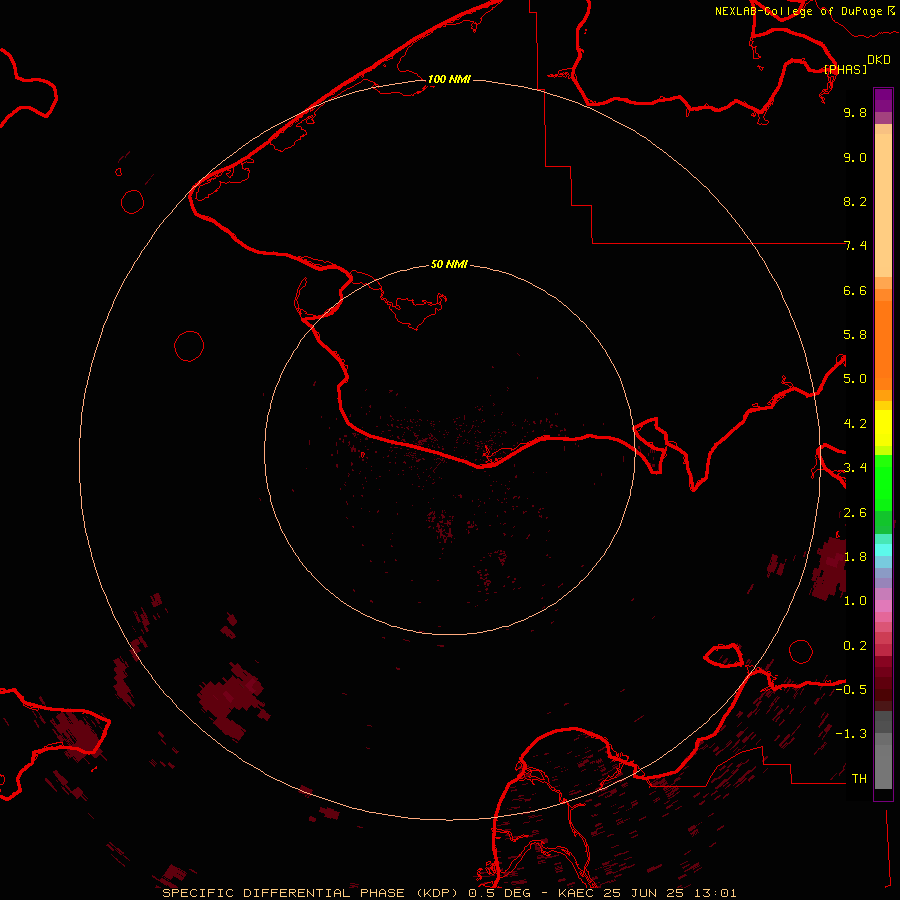Screen dimensions: 900x900
Task: Click the "0.5 DEG" elevation in the caption
Action: tap(499, 893)
